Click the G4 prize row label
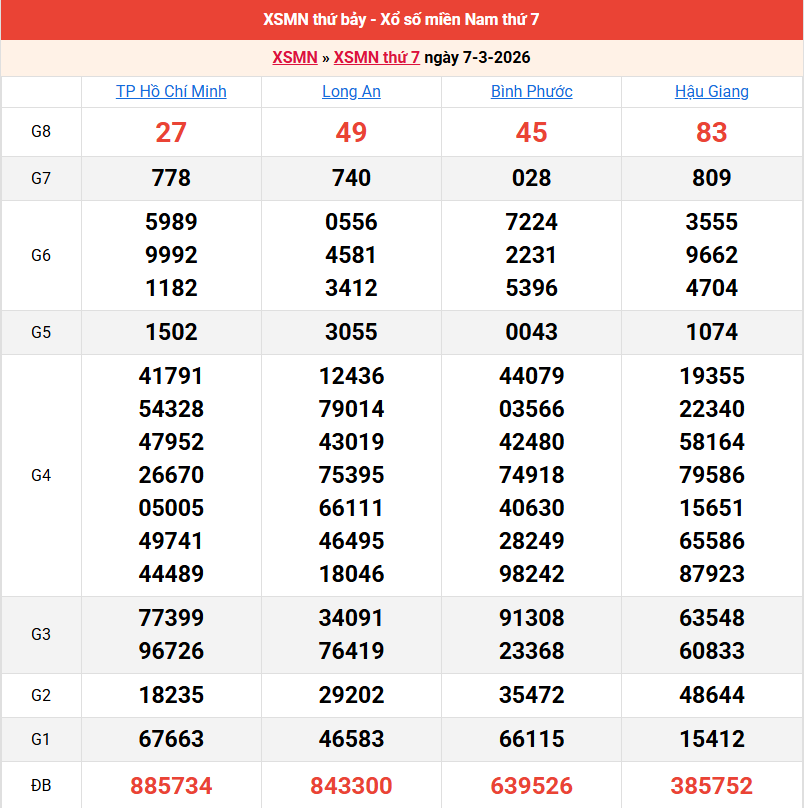Viewport: 805px width, 808px height. 41,475
